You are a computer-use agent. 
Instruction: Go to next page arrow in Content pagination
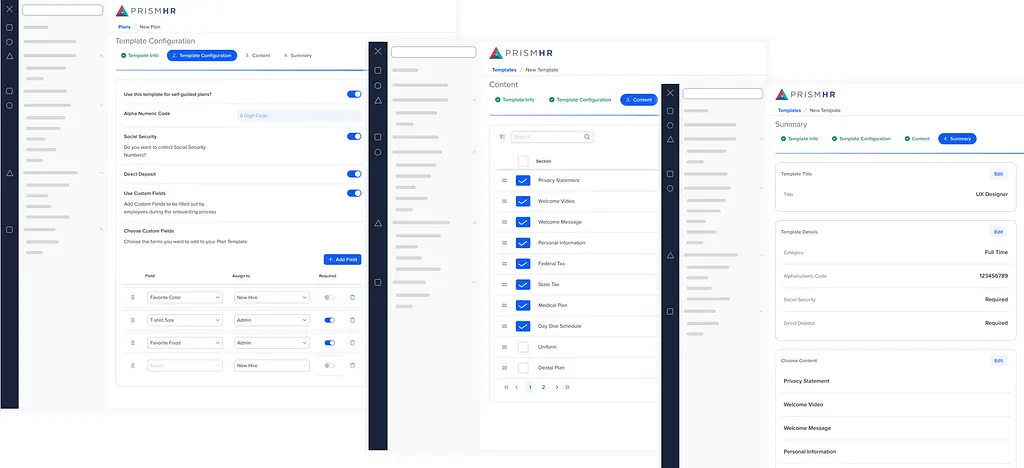click(556, 387)
